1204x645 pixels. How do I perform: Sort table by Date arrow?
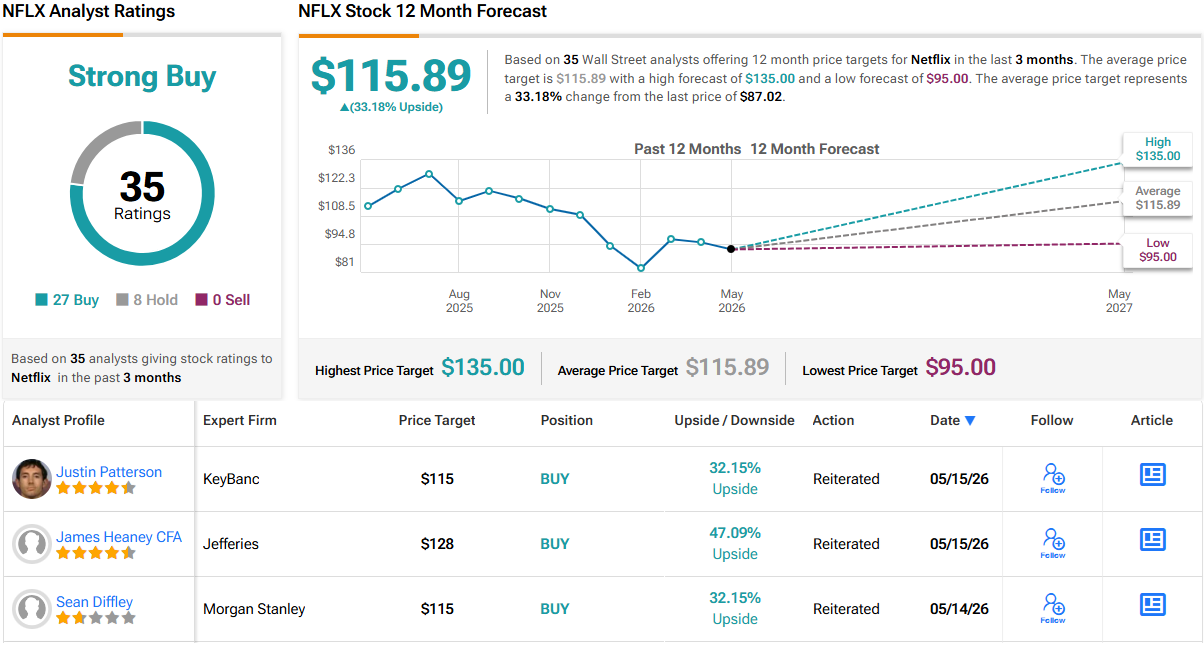coord(970,421)
